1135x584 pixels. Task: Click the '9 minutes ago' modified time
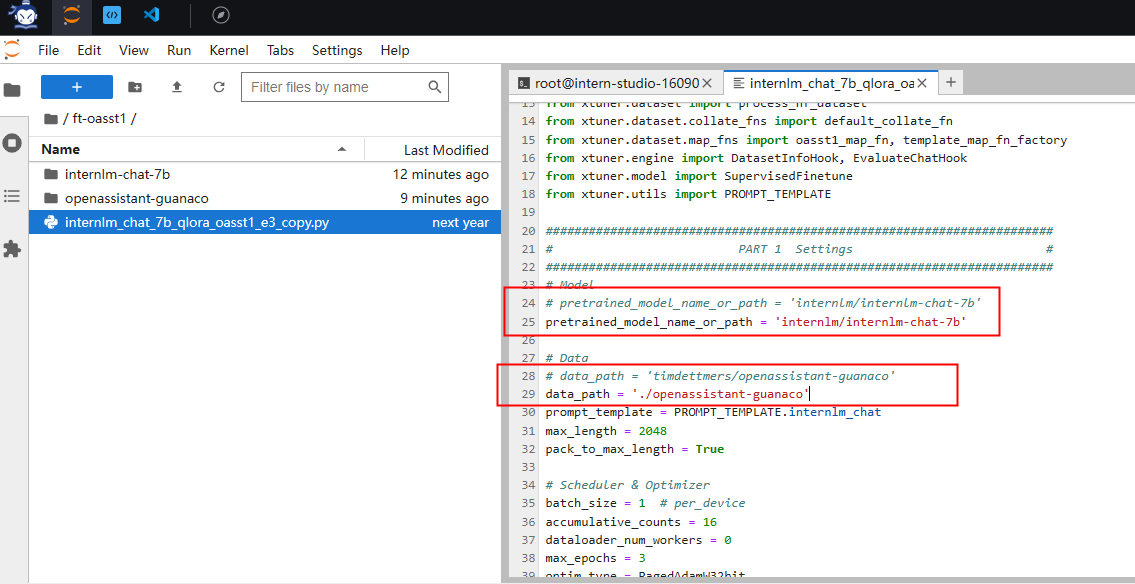click(444, 198)
